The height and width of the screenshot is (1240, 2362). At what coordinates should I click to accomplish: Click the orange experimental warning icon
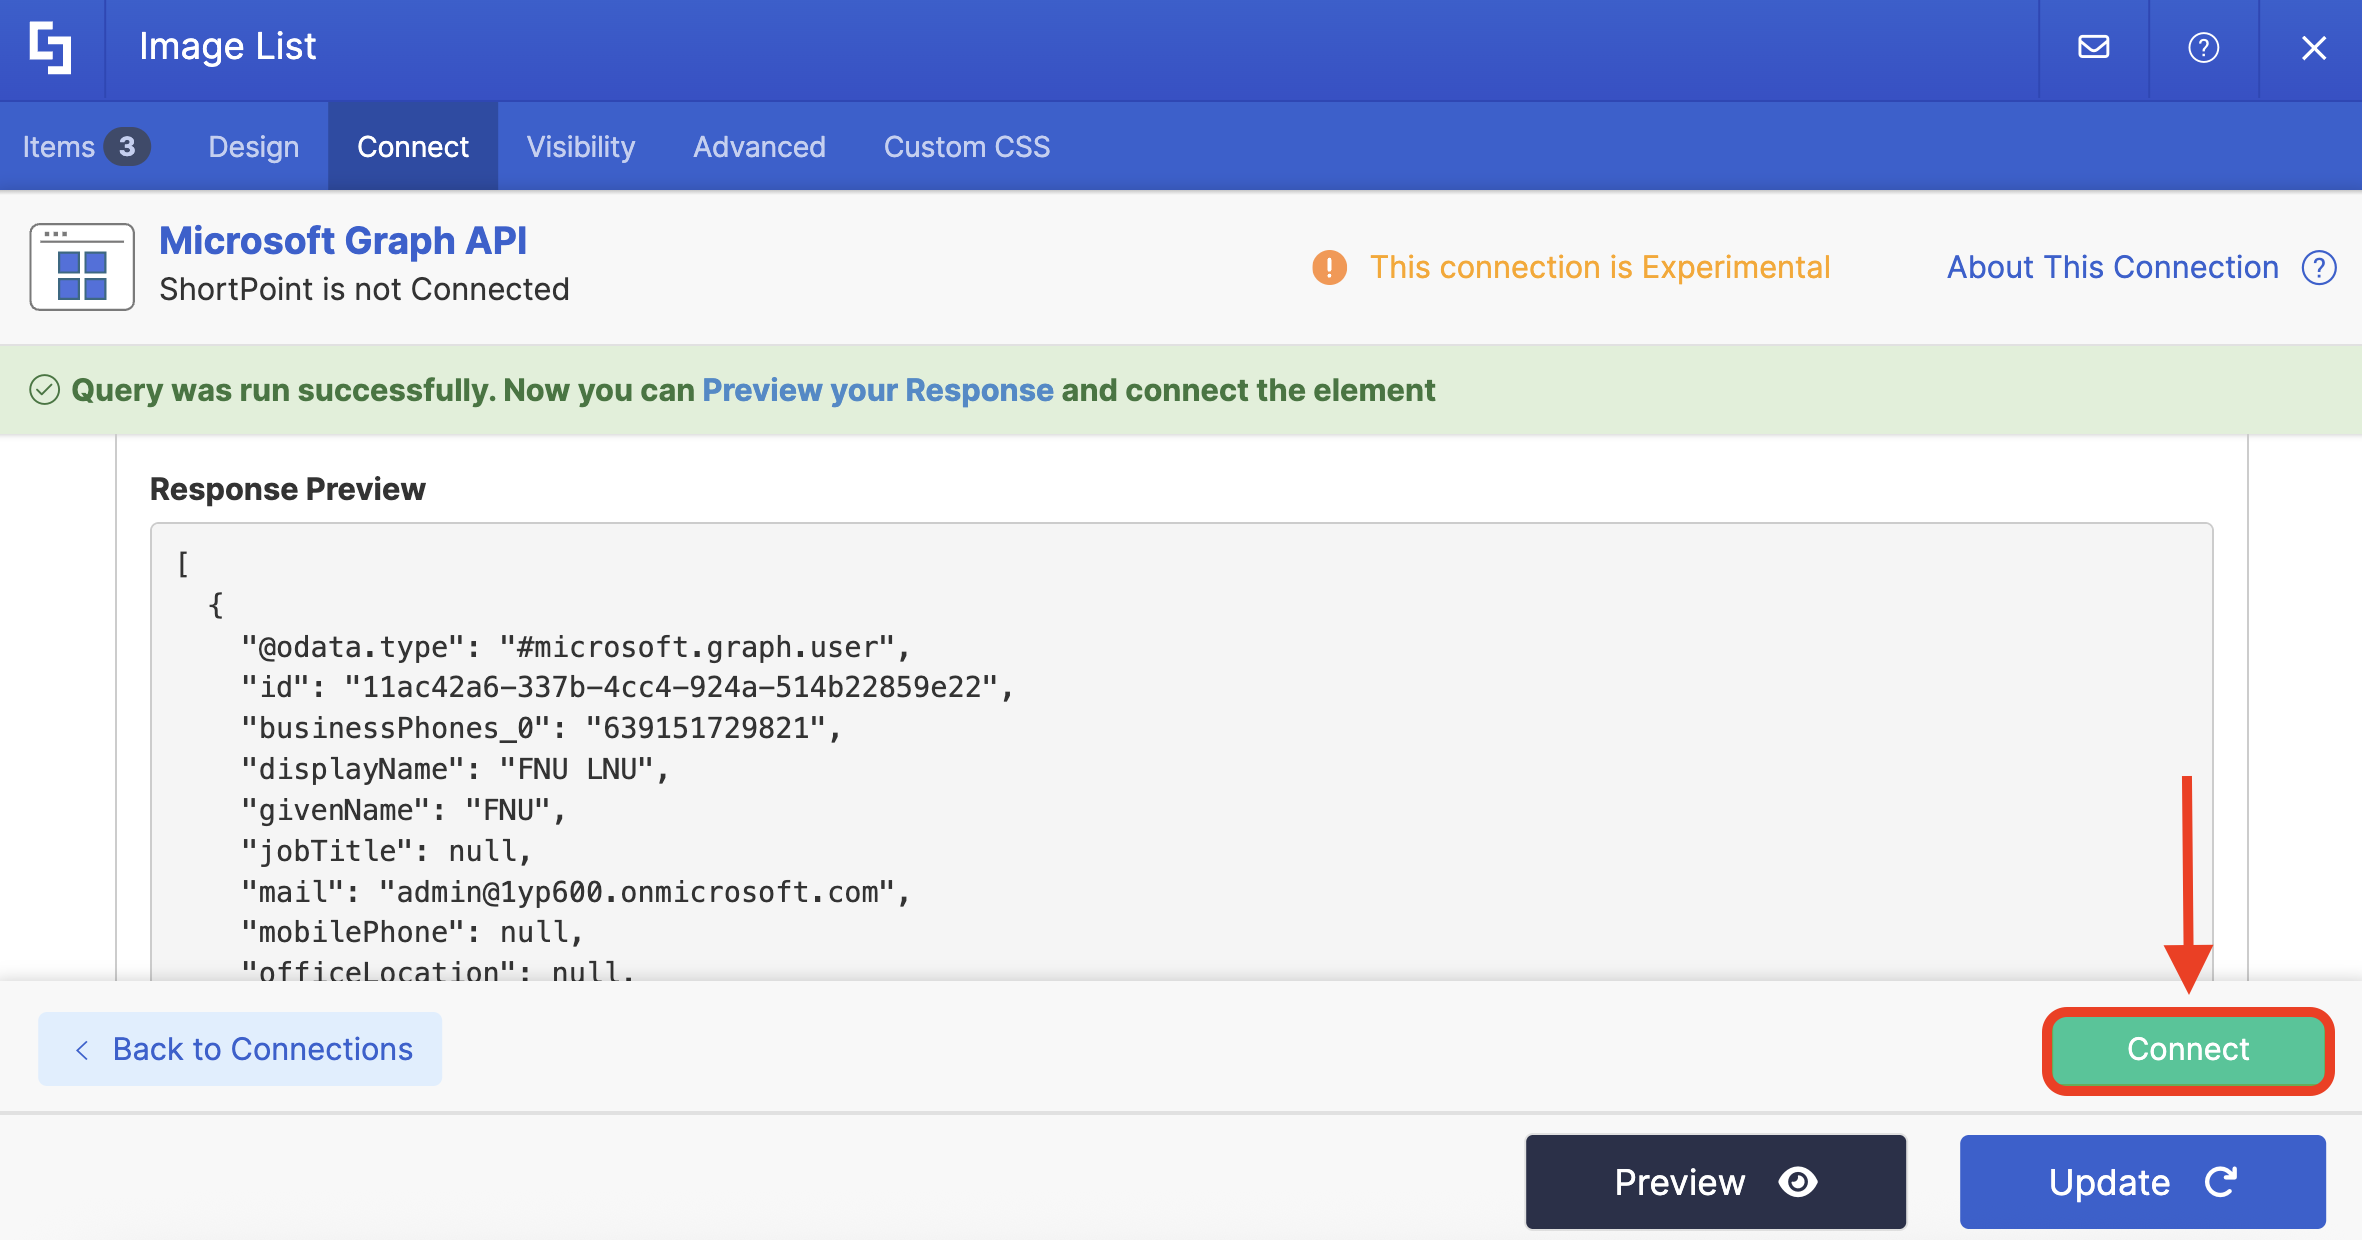(x=1329, y=268)
